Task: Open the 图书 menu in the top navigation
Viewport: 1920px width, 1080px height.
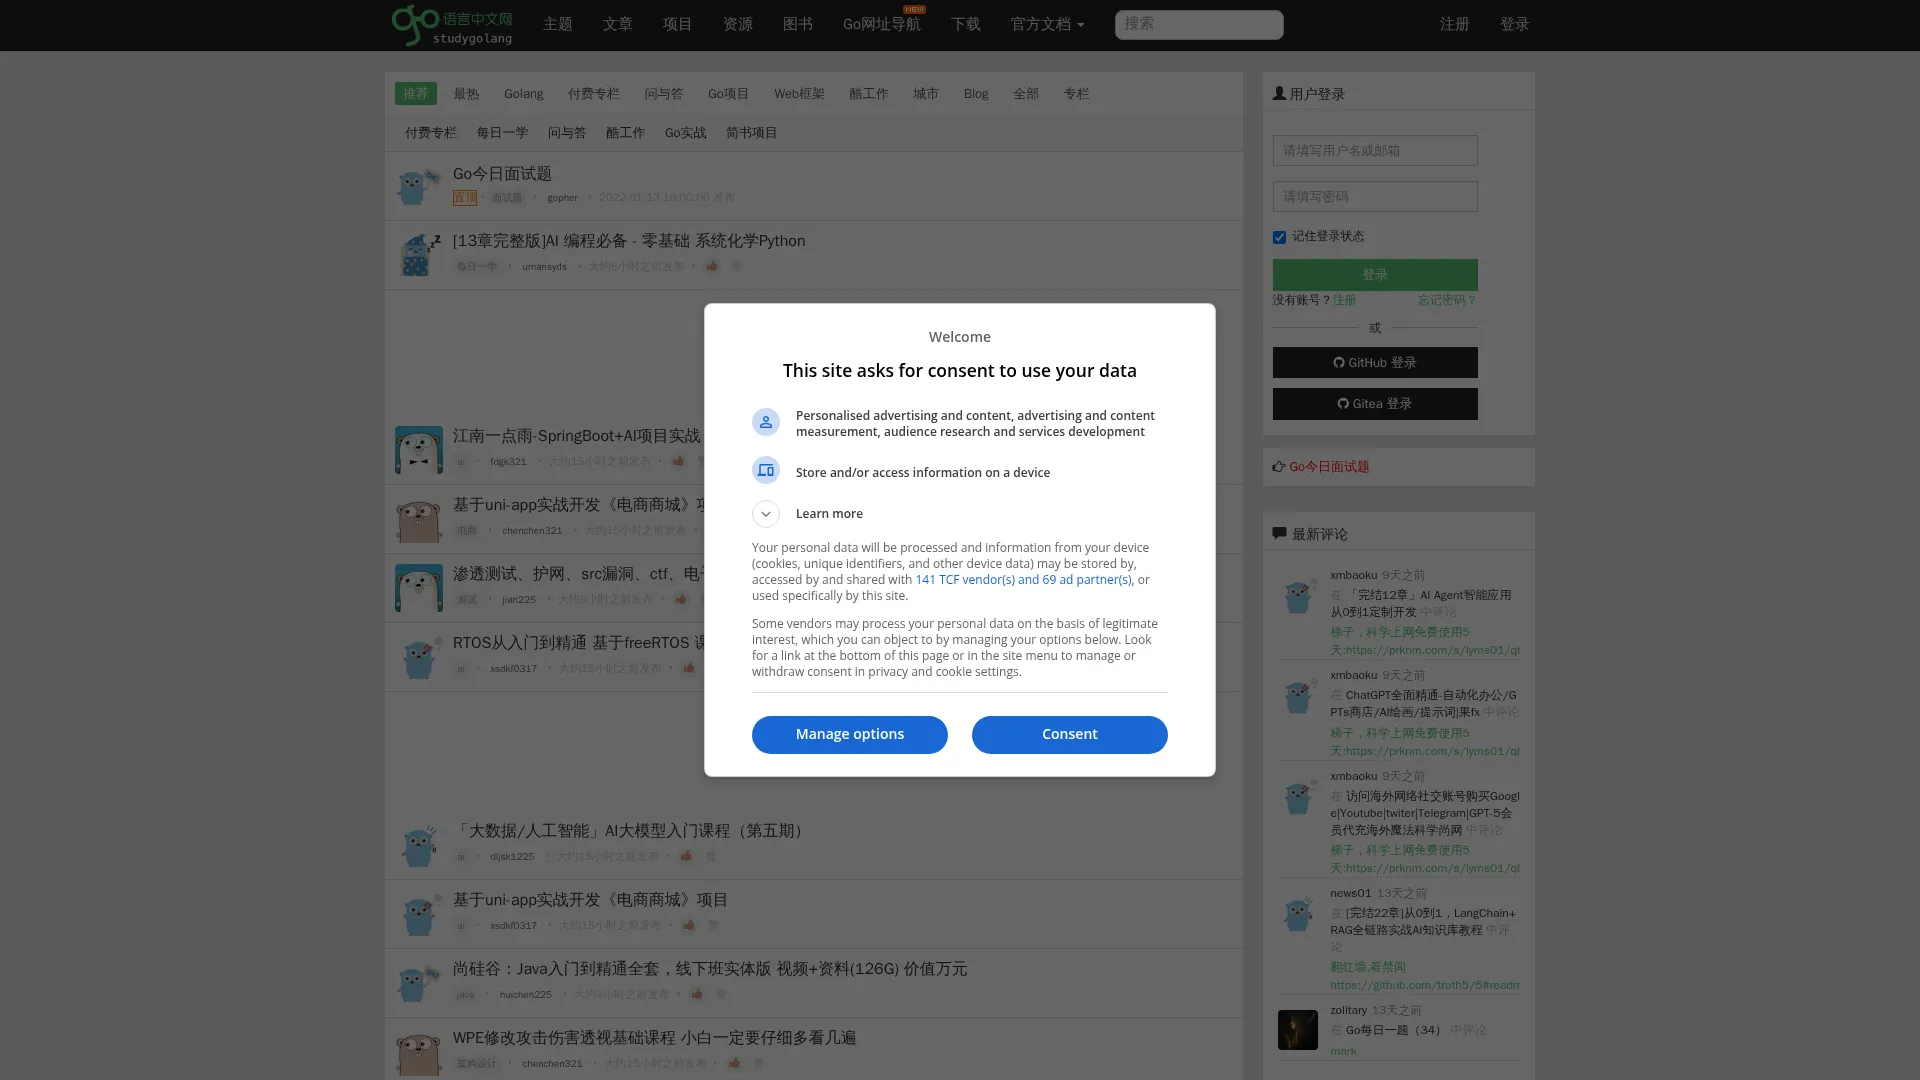Action: click(797, 24)
